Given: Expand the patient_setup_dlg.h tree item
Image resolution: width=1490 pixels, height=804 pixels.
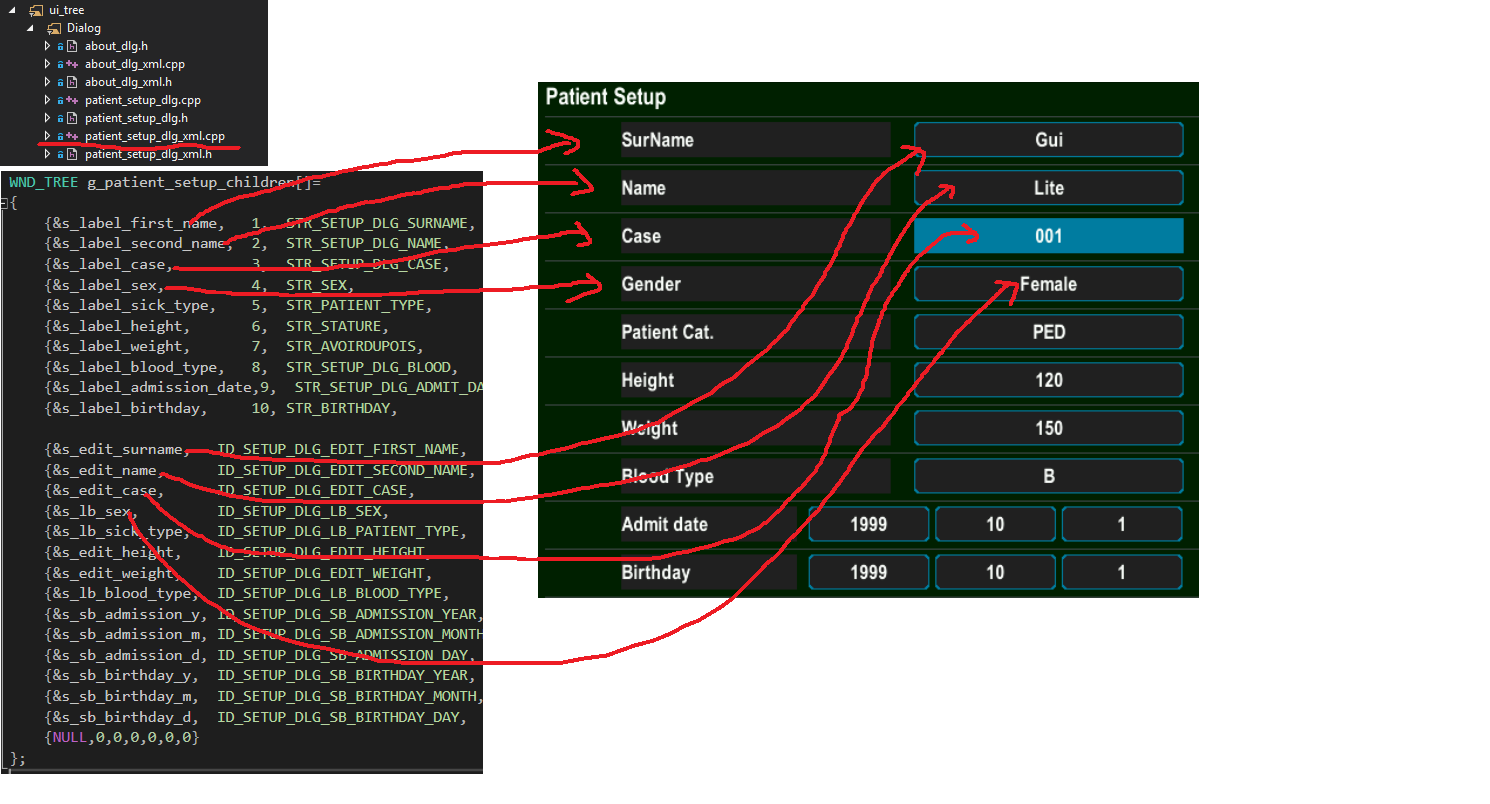Looking at the screenshot, I should click(x=47, y=118).
